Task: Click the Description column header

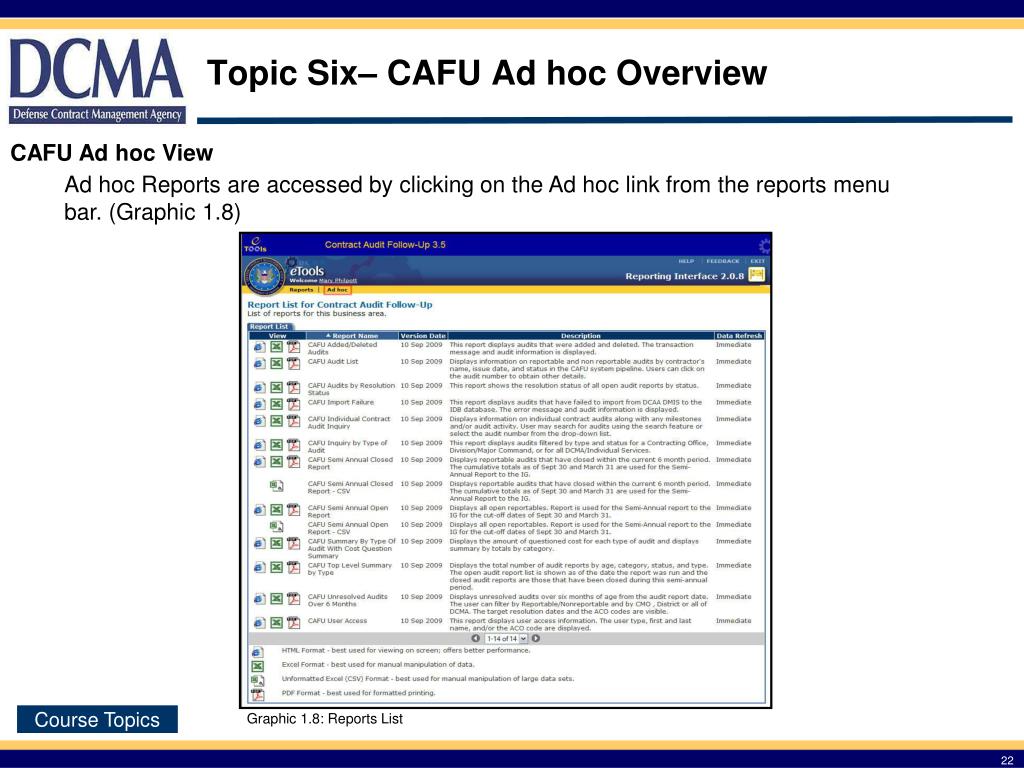Action: tap(581, 336)
